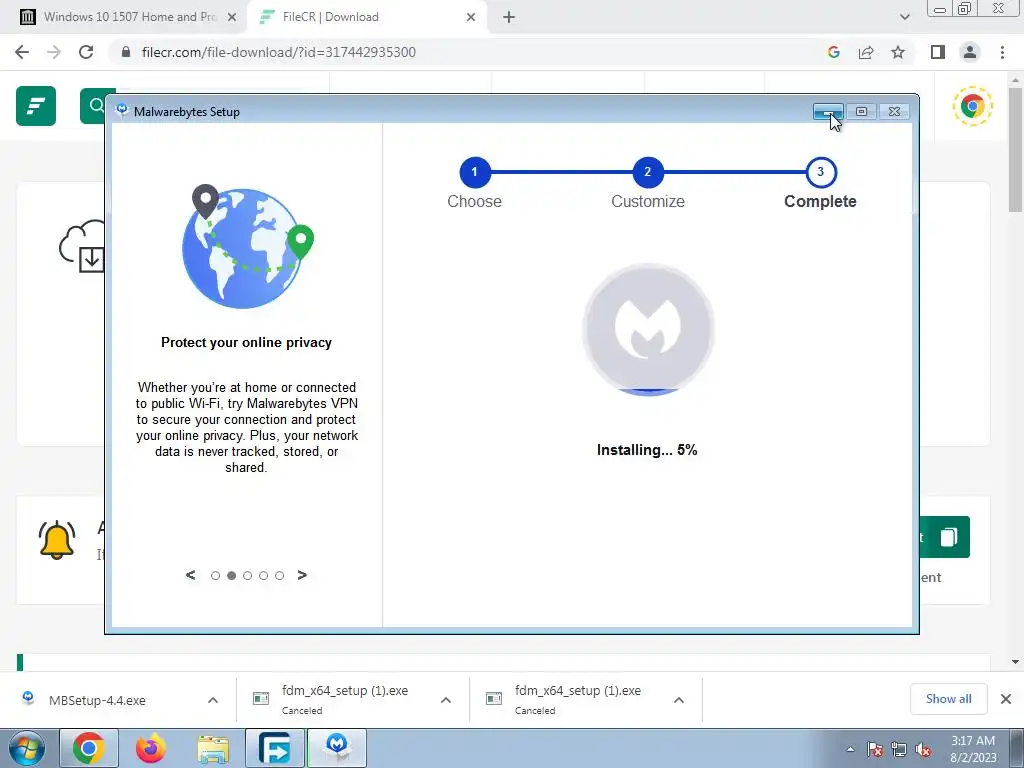
Task: Click the Action Center flag tray icon
Action: point(875,749)
